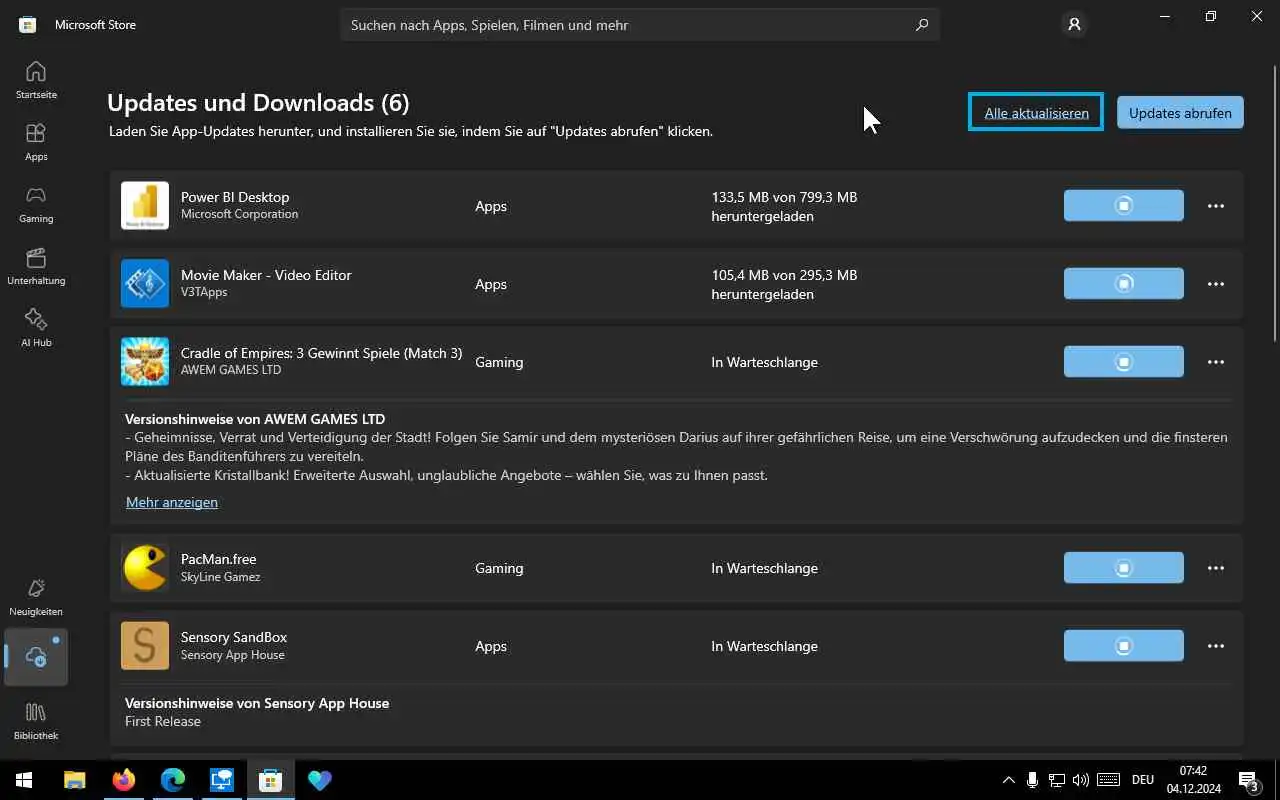Switch the DEU input language
This screenshot has height=800, width=1280.
[x=1143, y=780]
